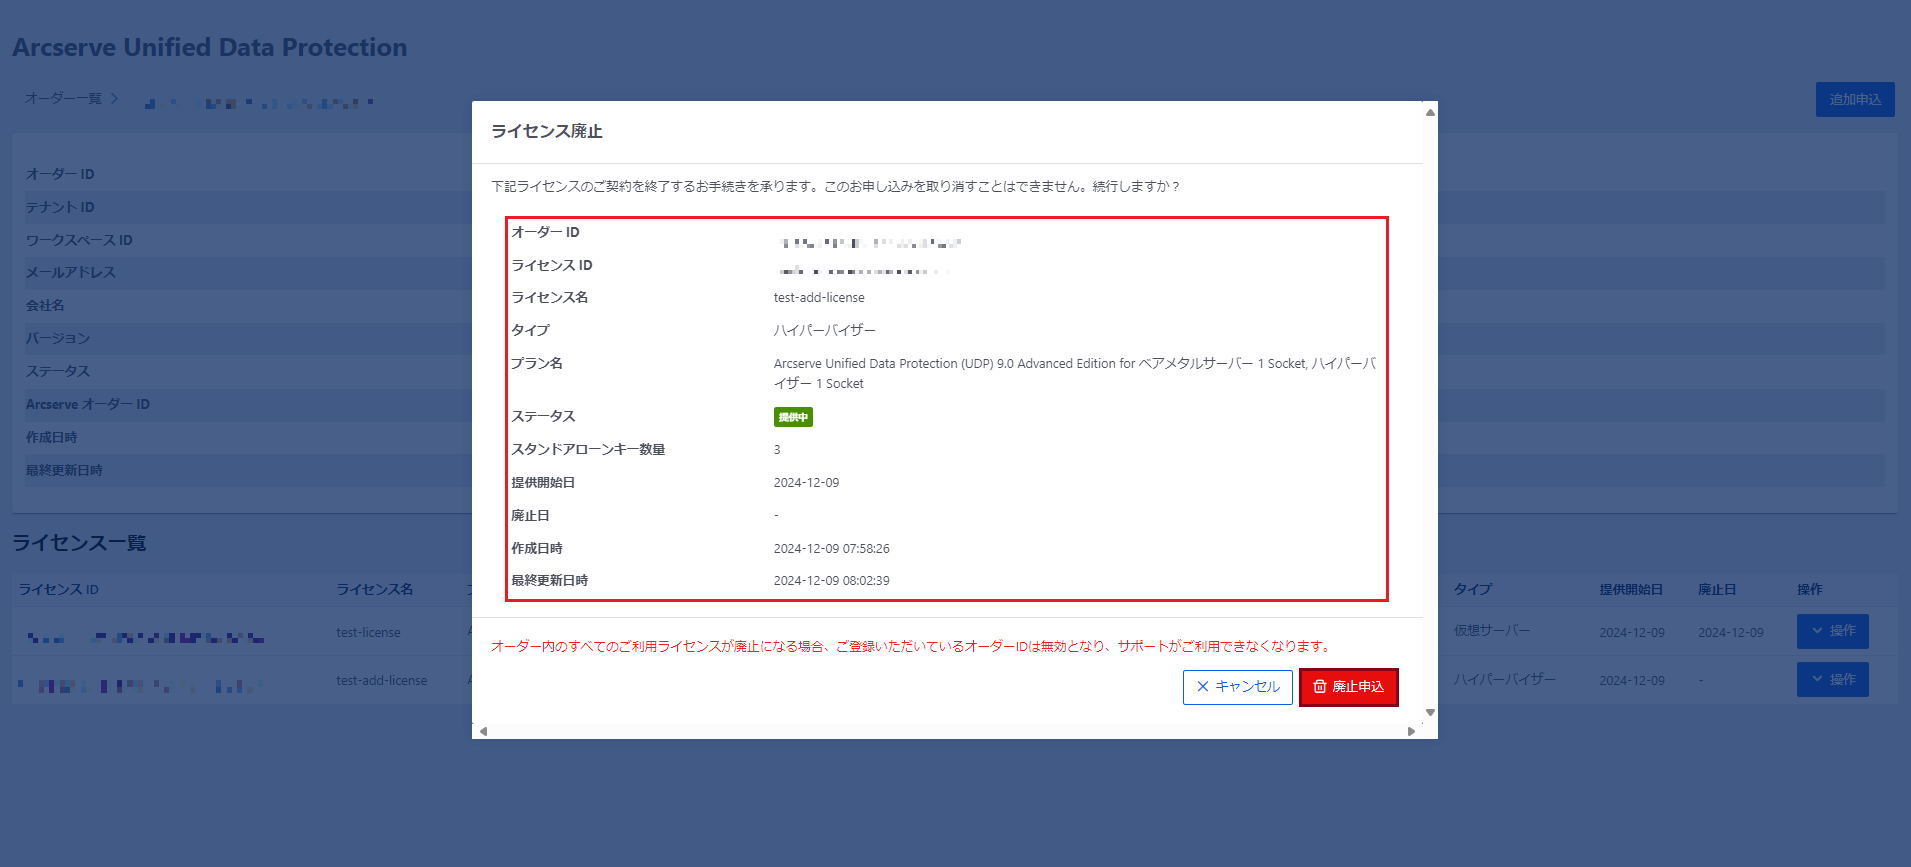The height and width of the screenshot is (867, 1911).
Task: Click the キャンセル button in the dialog
Action: [1238, 687]
